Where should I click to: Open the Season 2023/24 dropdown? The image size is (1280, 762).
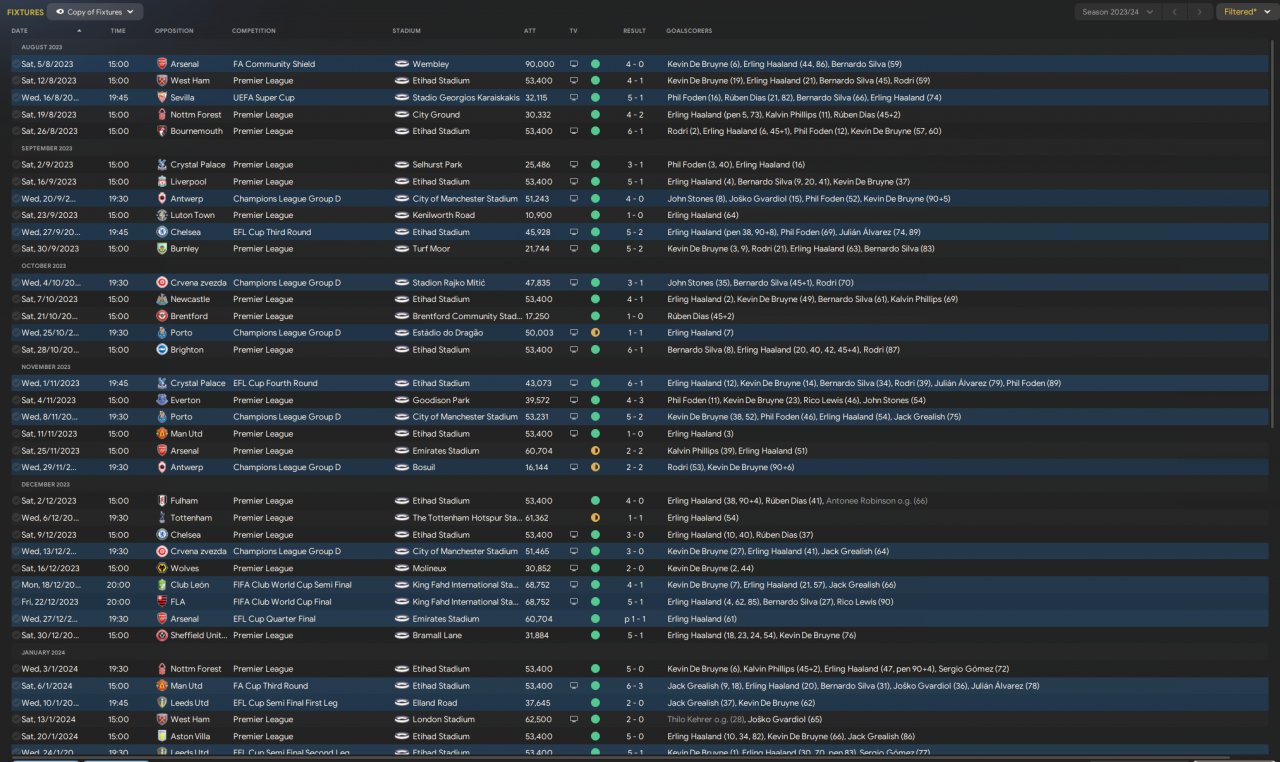tap(1118, 12)
